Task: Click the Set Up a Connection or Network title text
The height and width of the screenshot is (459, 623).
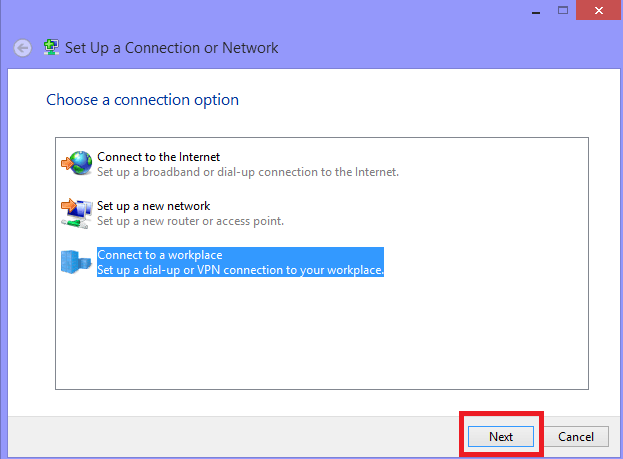Action: 172,48
